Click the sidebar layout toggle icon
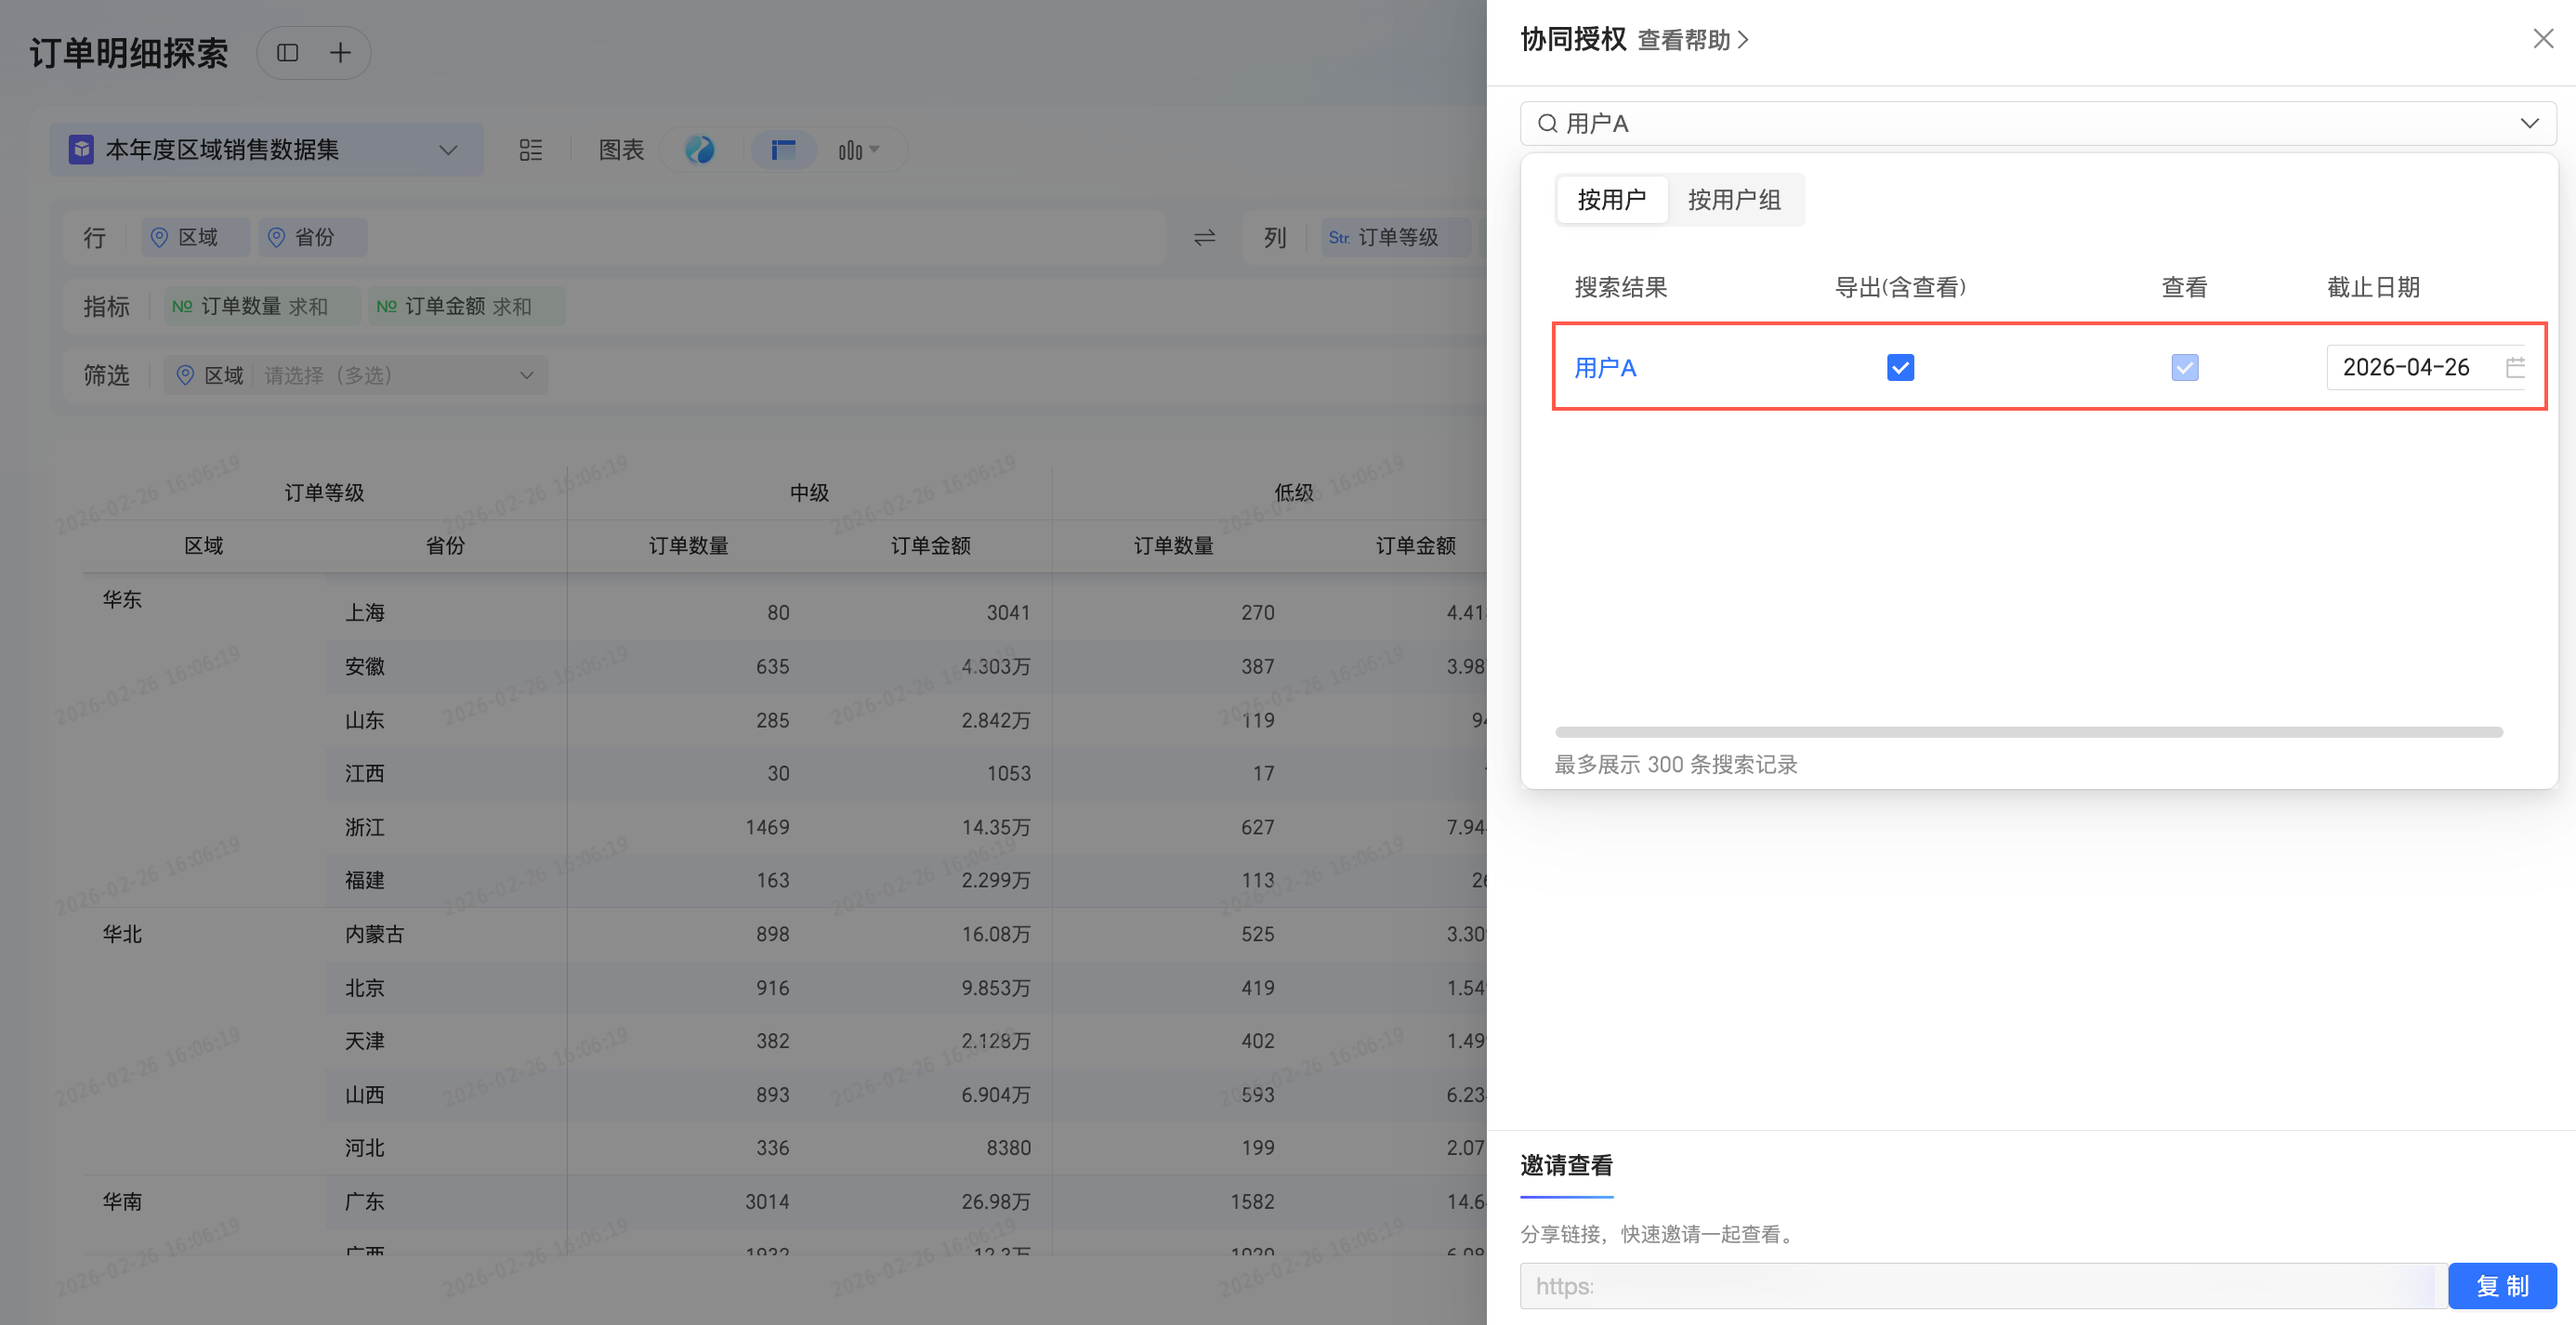The width and height of the screenshot is (2576, 1325). (287, 53)
